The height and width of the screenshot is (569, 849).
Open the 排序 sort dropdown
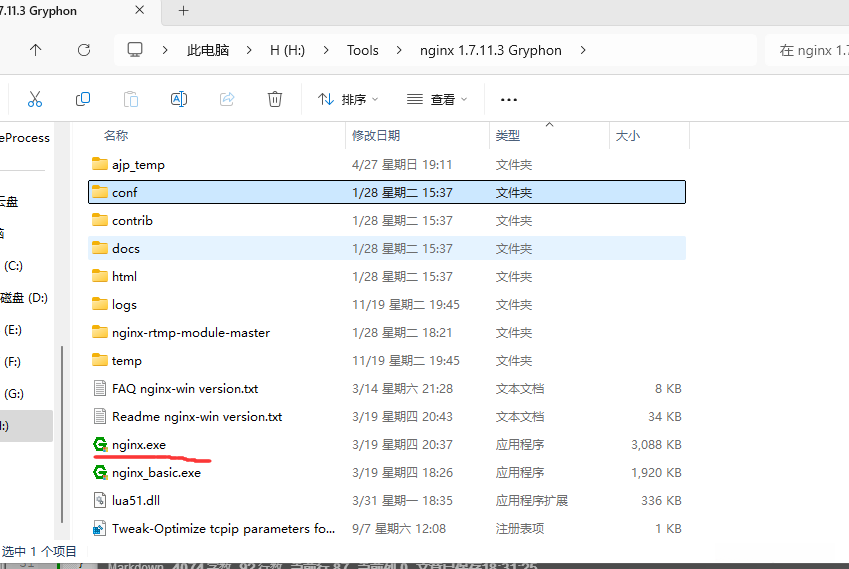pyautogui.click(x=348, y=100)
